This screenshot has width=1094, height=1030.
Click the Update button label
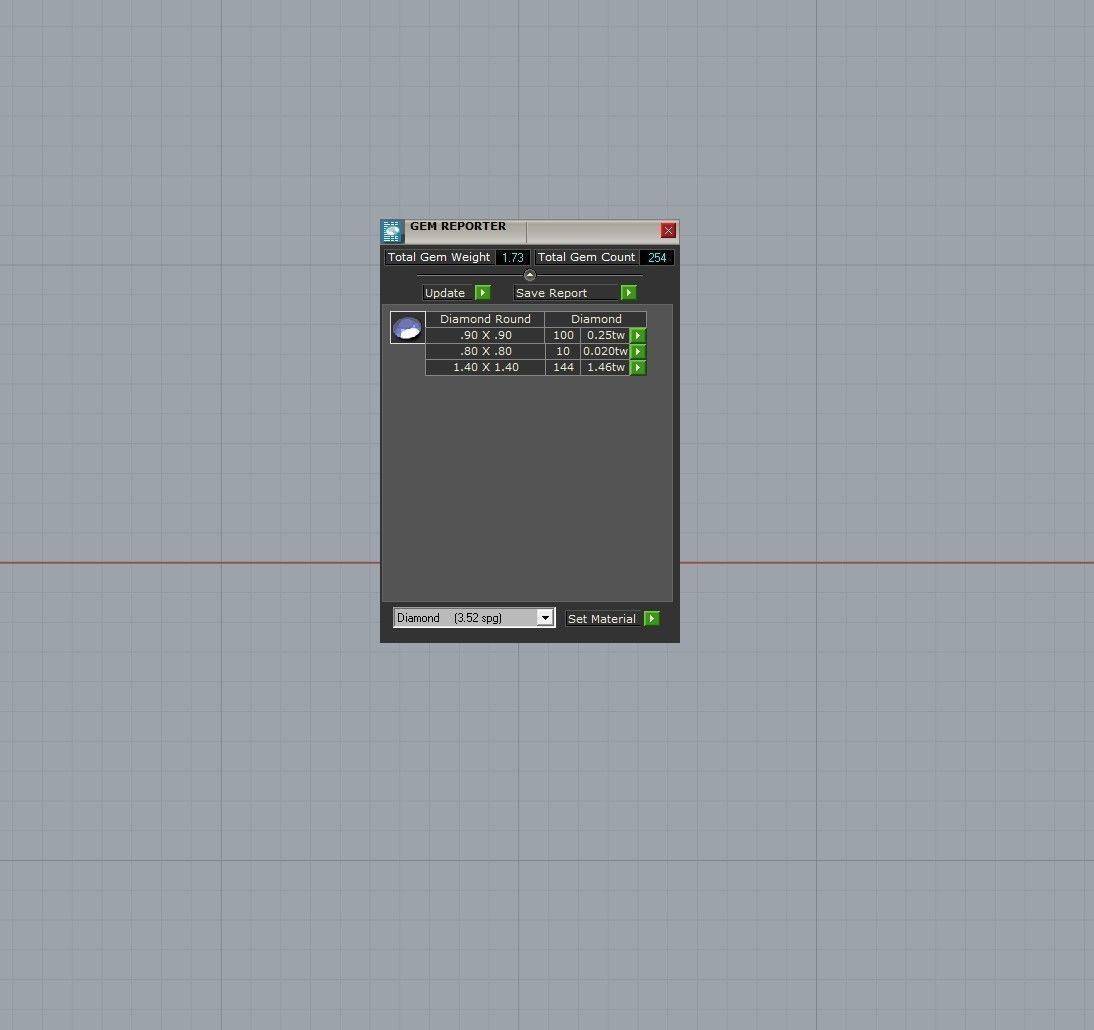448,292
